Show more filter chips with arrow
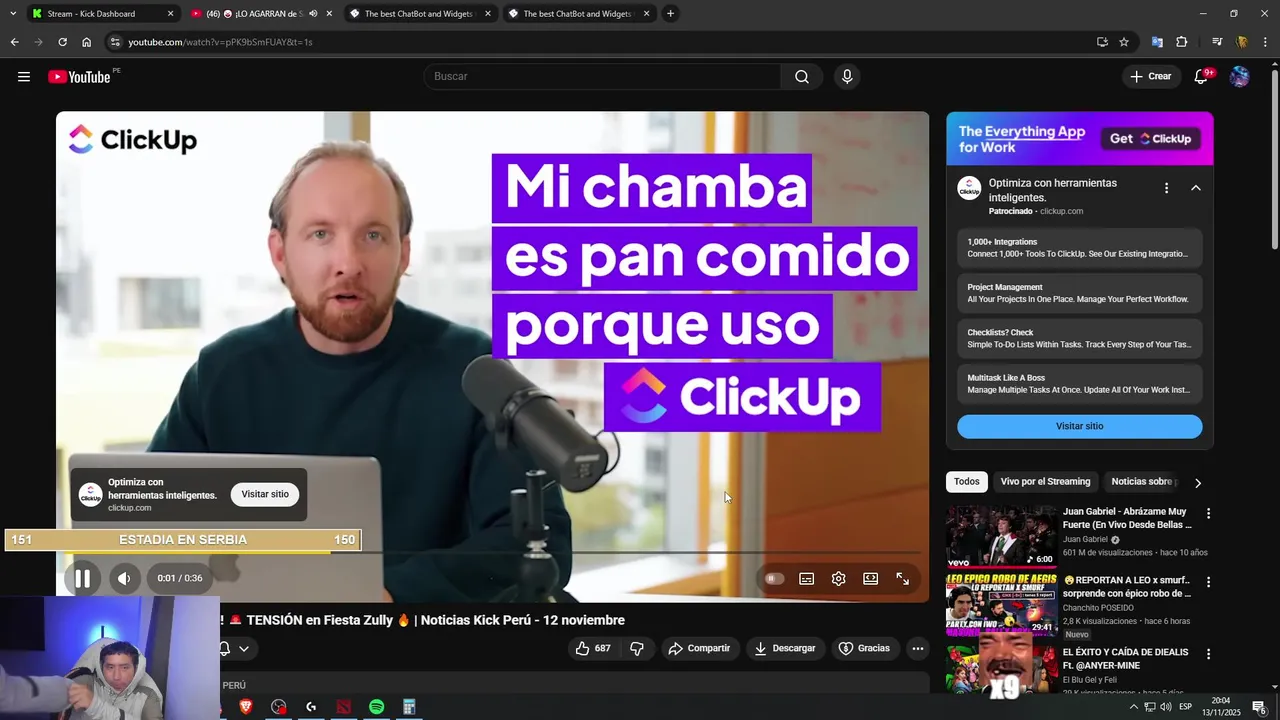Image resolution: width=1280 pixels, height=720 pixels. 1198,483
